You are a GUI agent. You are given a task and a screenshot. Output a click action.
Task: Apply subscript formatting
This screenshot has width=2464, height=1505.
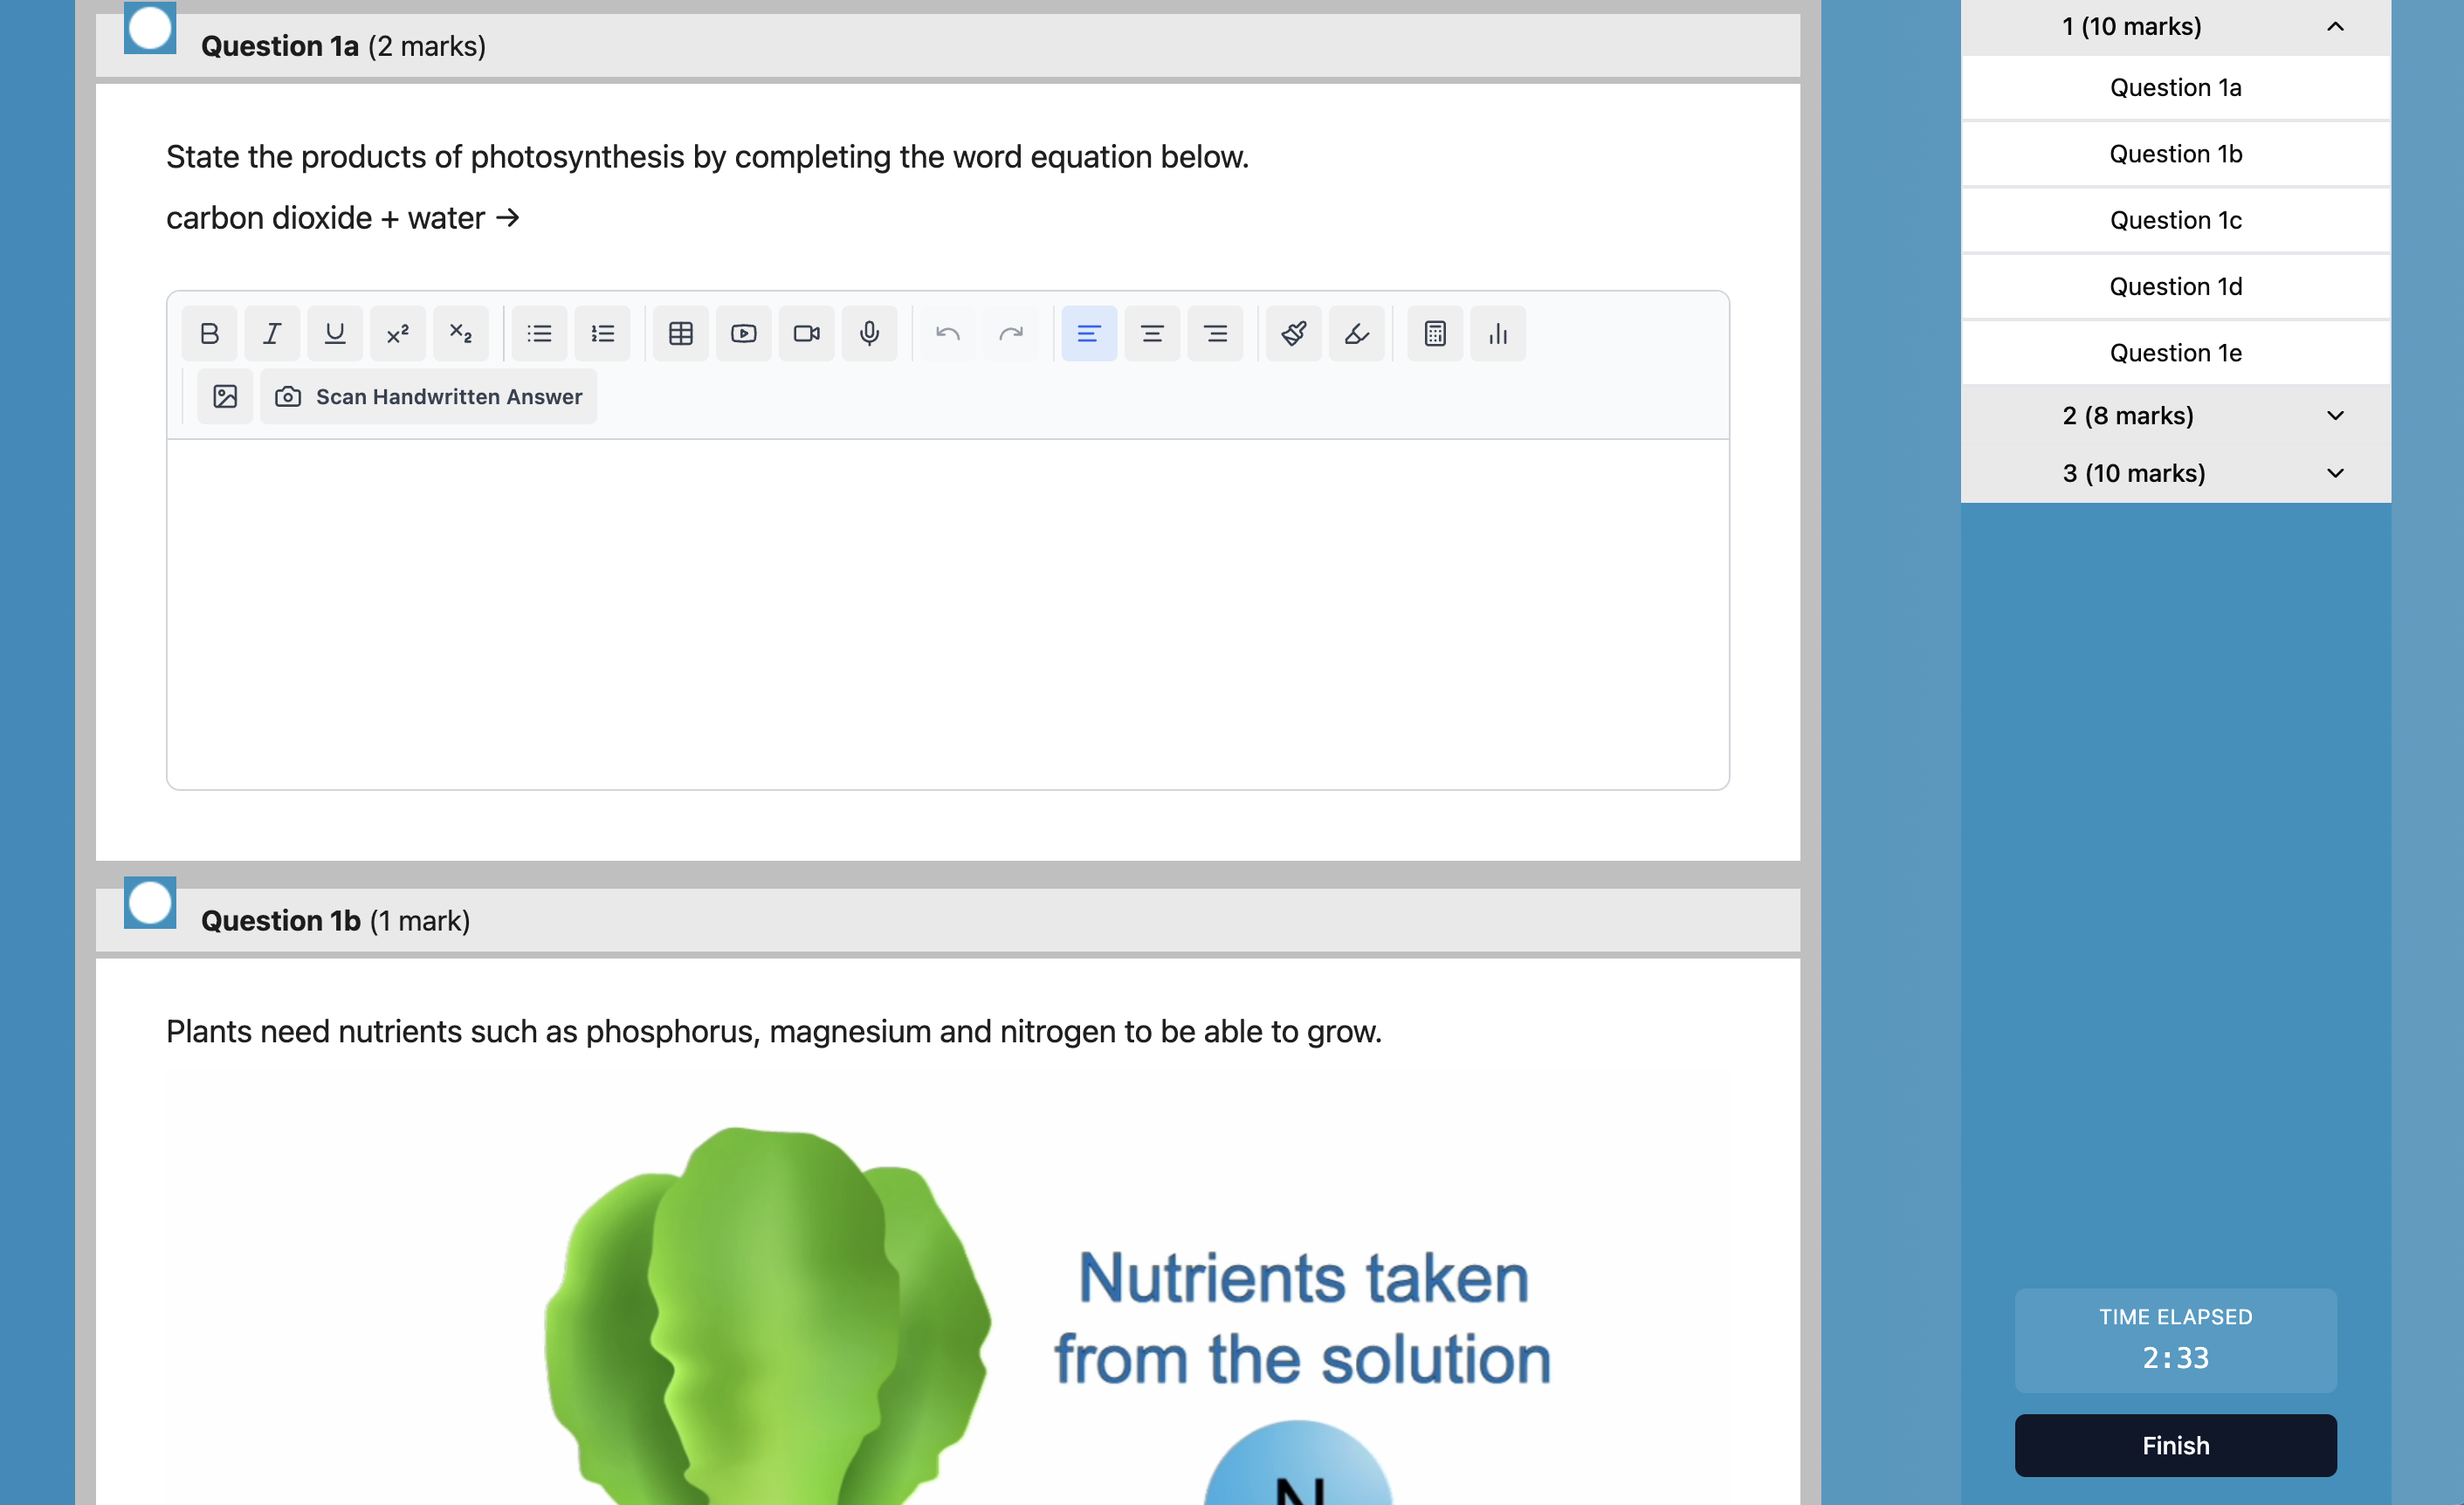point(460,333)
